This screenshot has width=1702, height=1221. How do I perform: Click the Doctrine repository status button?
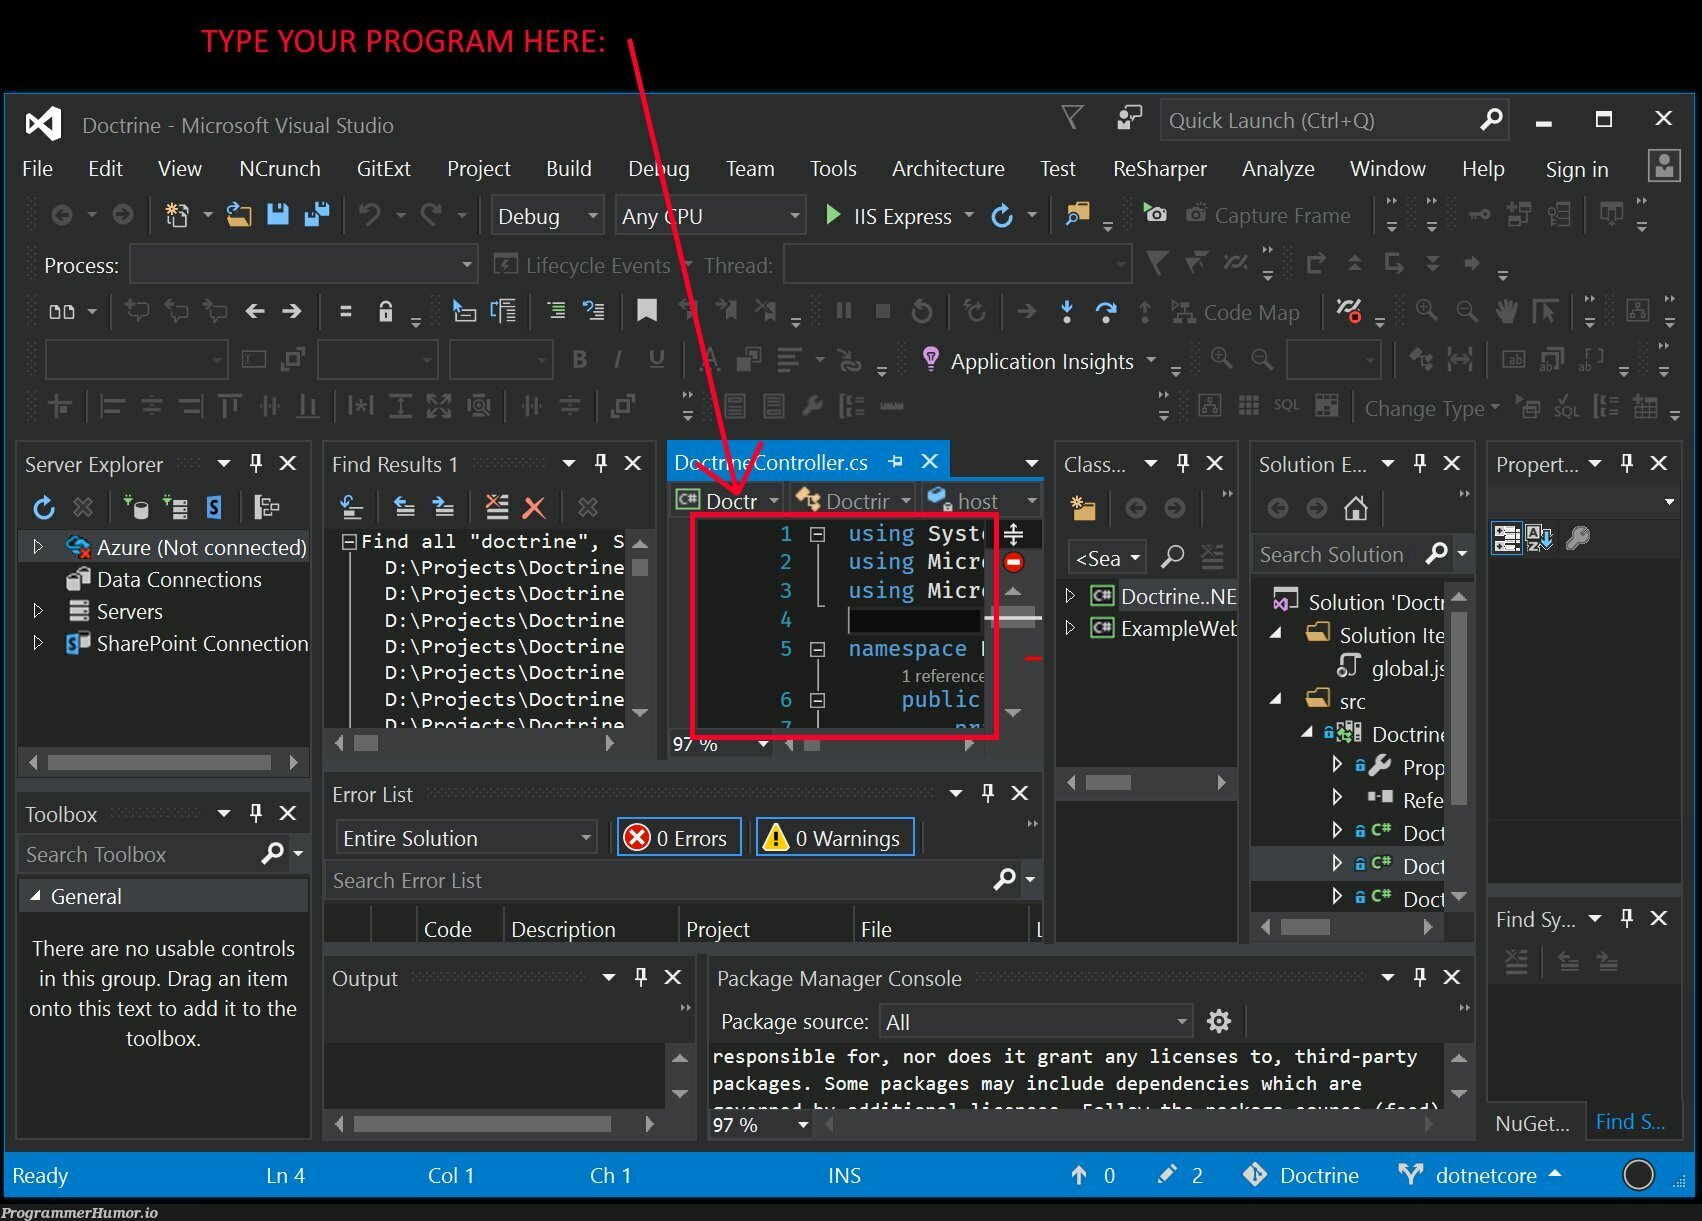click(x=1301, y=1175)
